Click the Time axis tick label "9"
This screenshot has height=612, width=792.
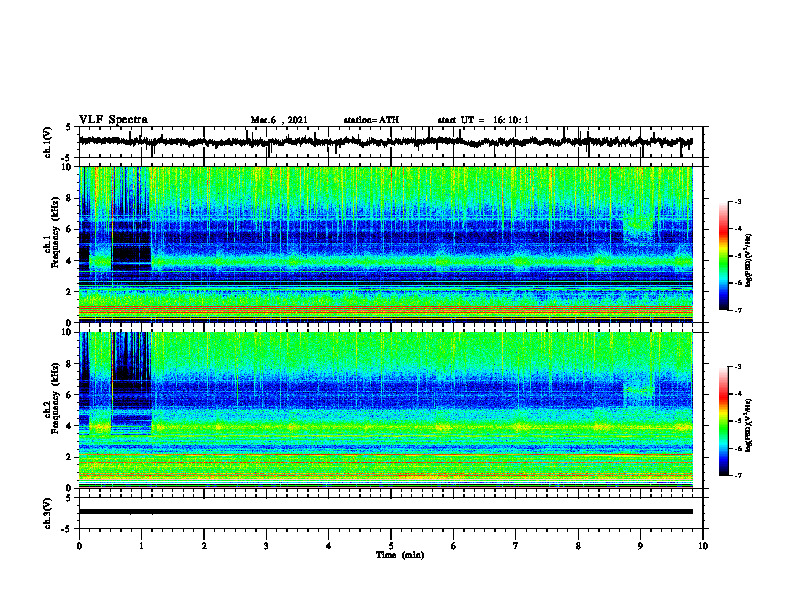[x=640, y=546]
